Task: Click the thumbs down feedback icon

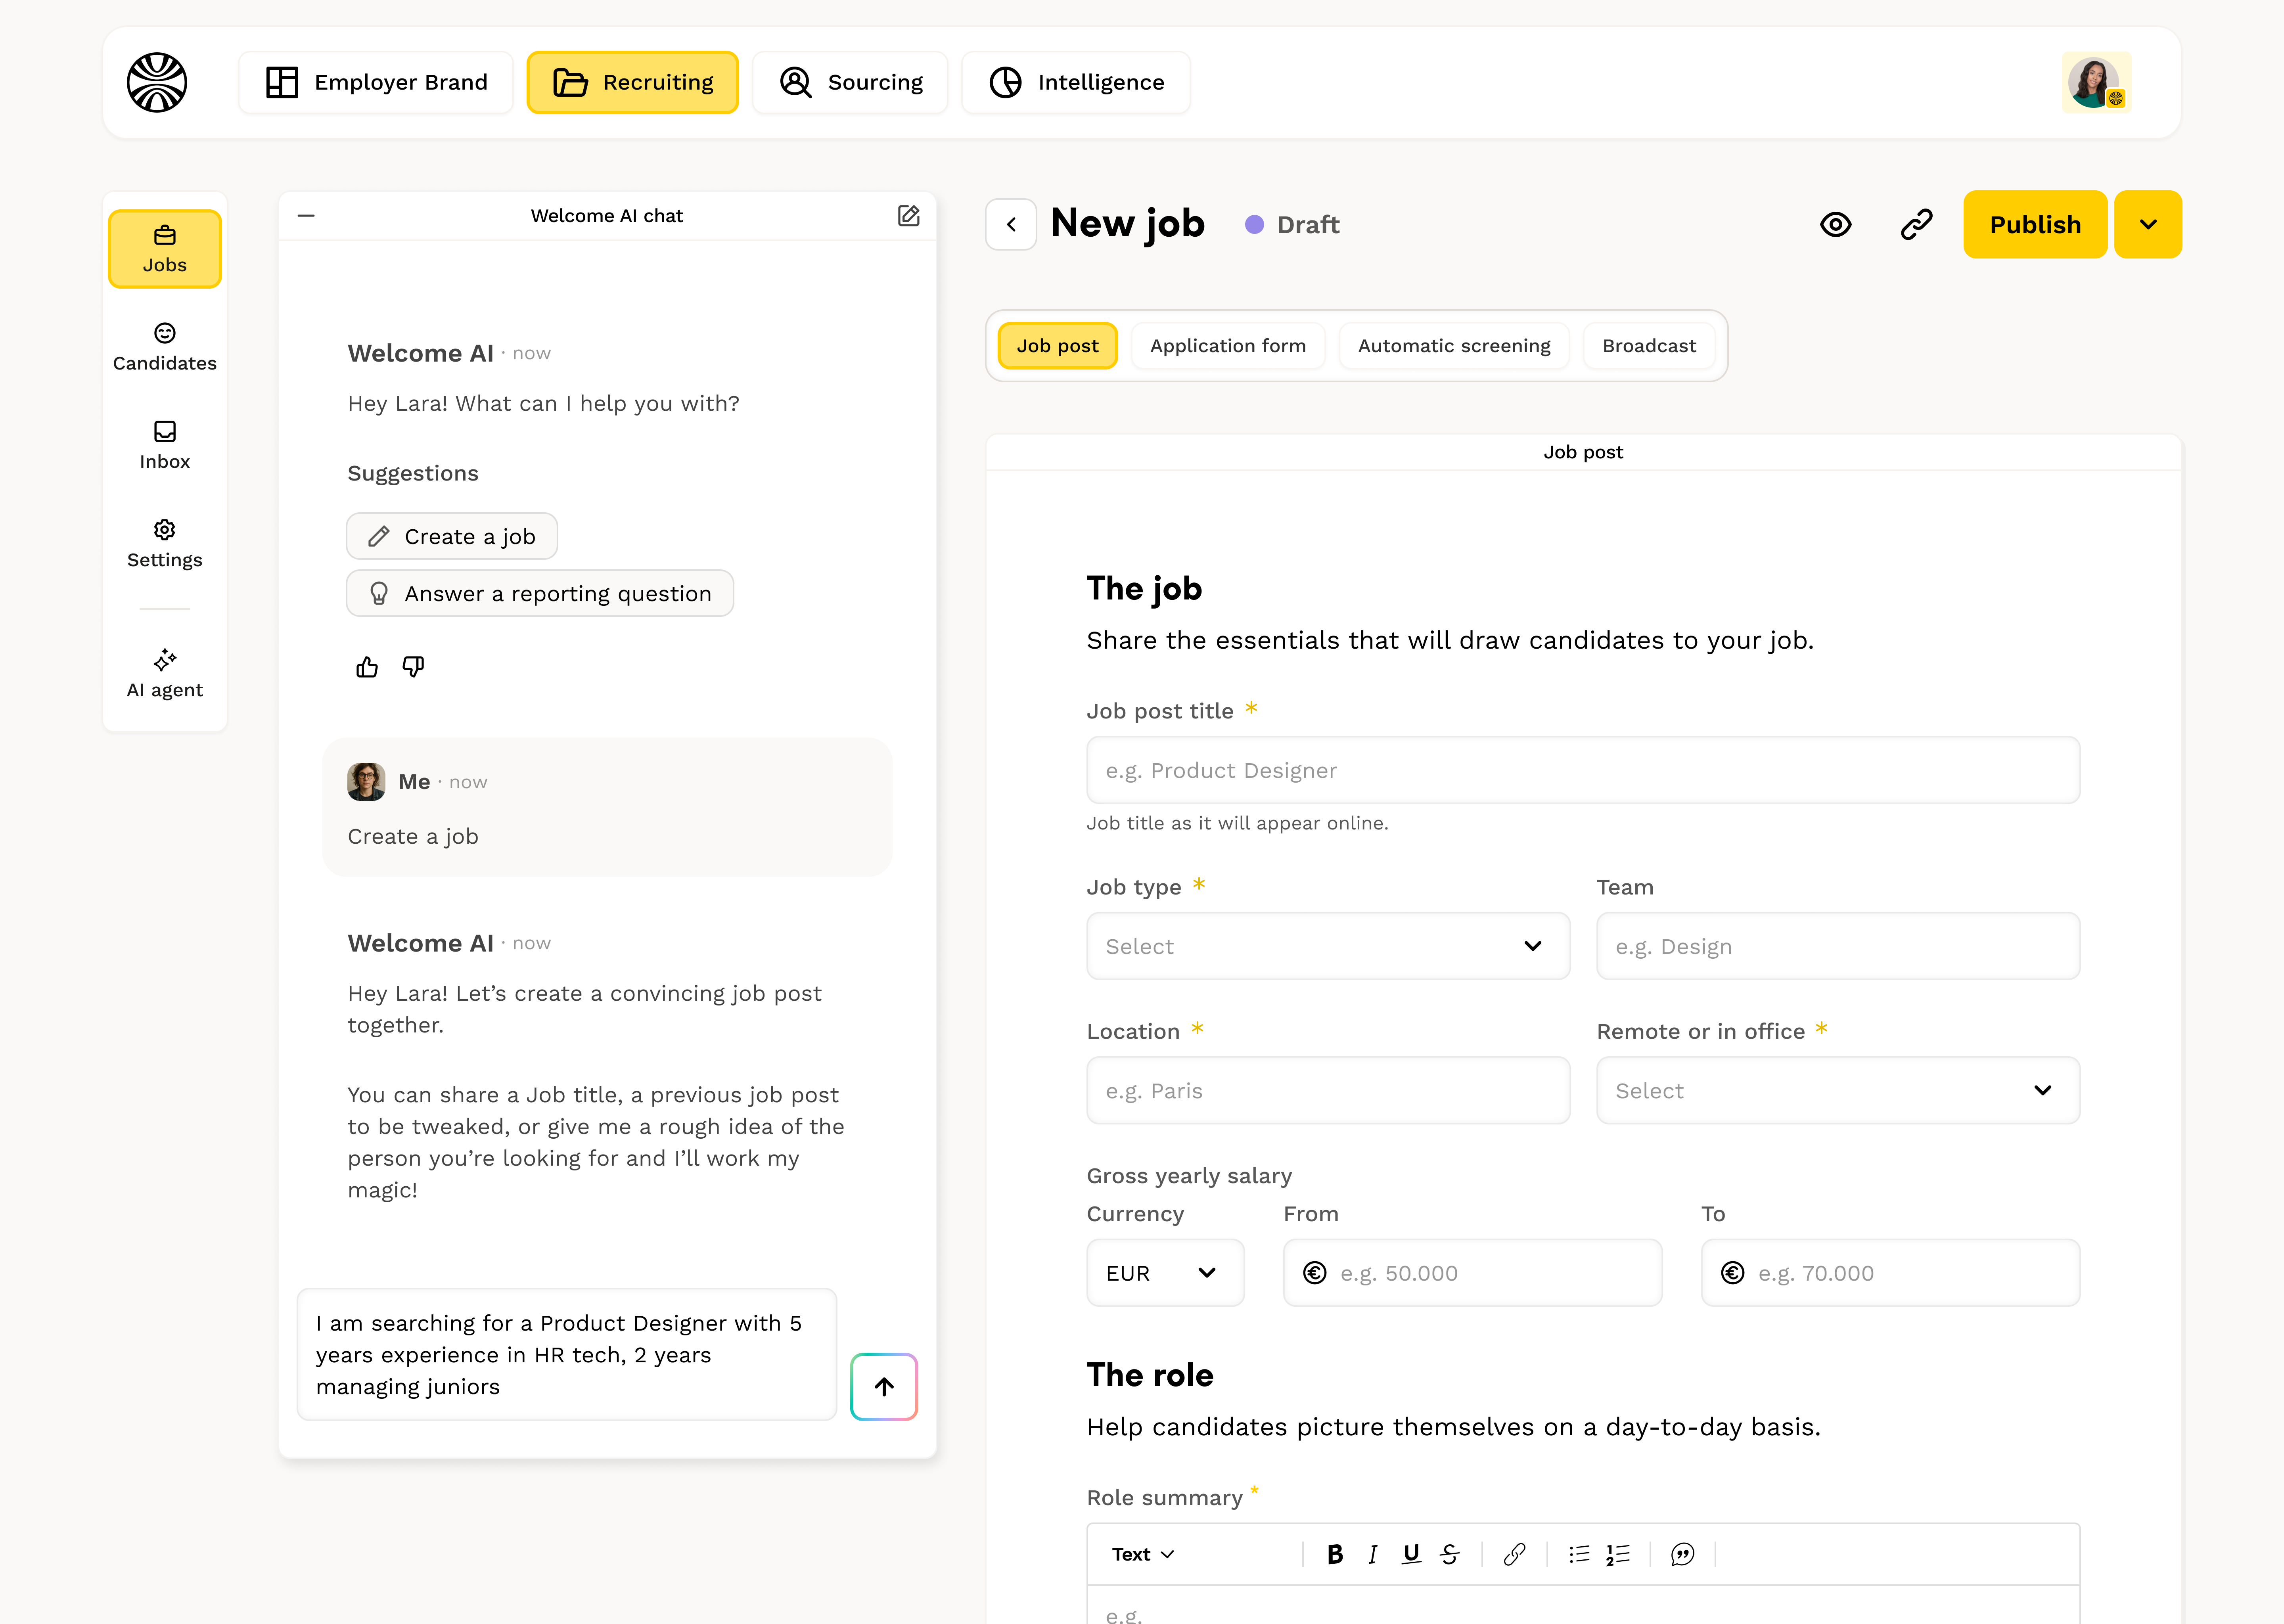Action: point(413,667)
